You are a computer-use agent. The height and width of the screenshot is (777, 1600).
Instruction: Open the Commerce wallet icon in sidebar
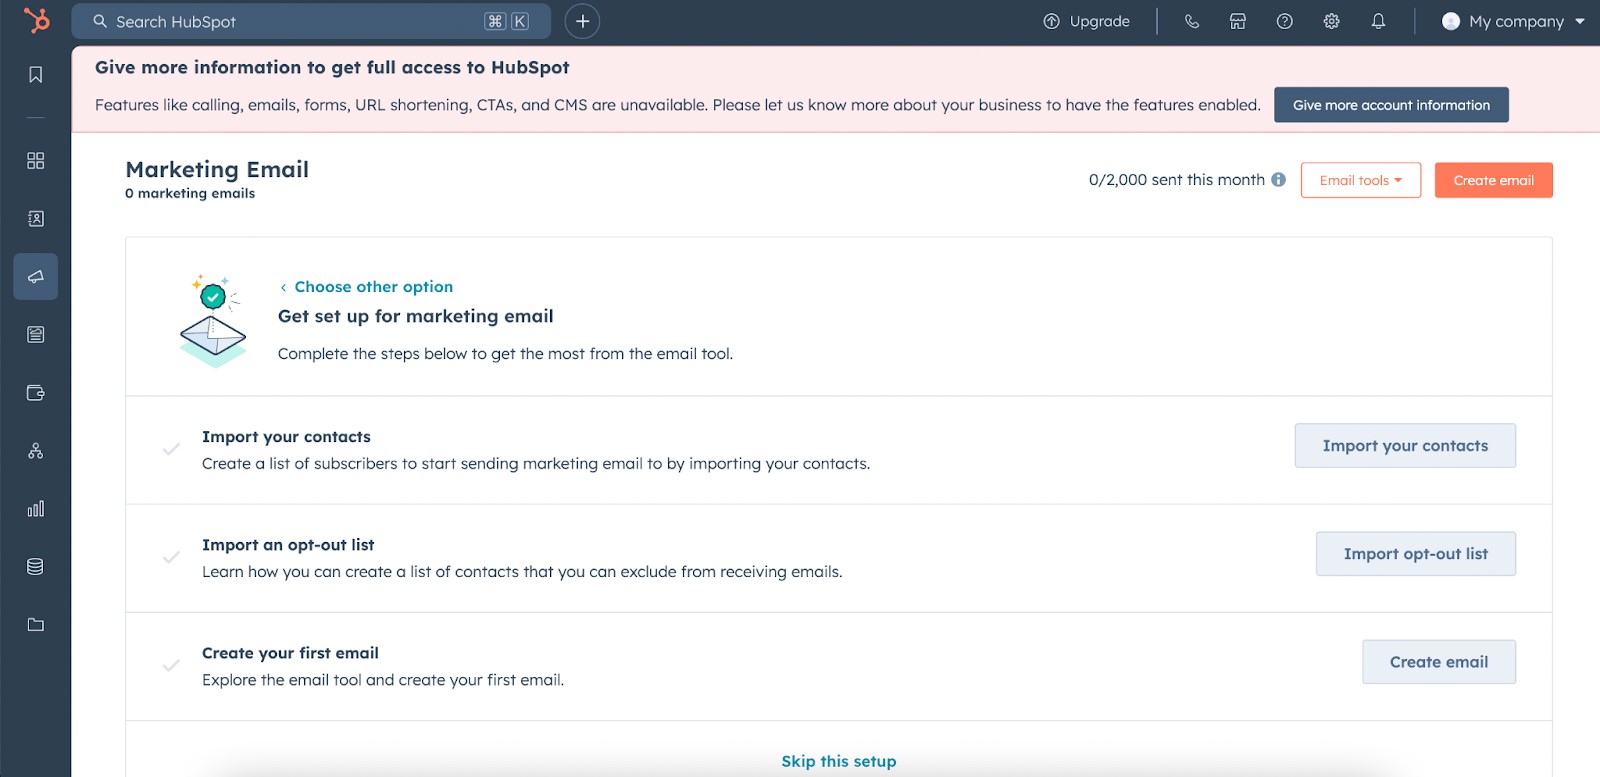coord(36,393)
